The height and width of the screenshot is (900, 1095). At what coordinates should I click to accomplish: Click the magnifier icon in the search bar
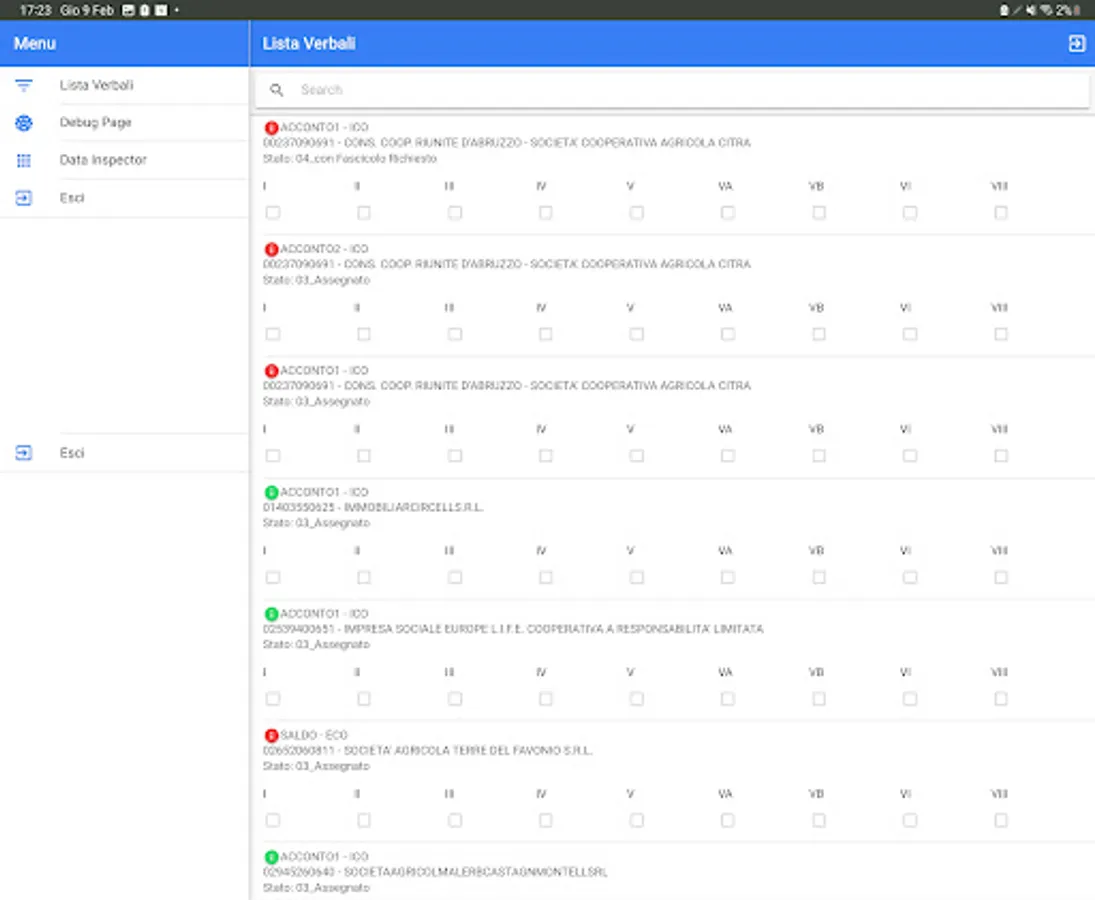[277, 89]
